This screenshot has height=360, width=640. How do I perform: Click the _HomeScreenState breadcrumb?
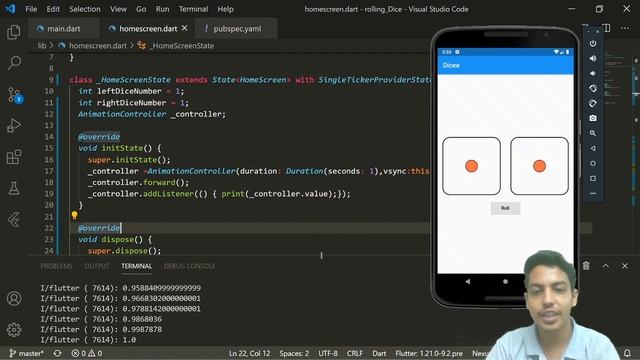click(182, 46)
